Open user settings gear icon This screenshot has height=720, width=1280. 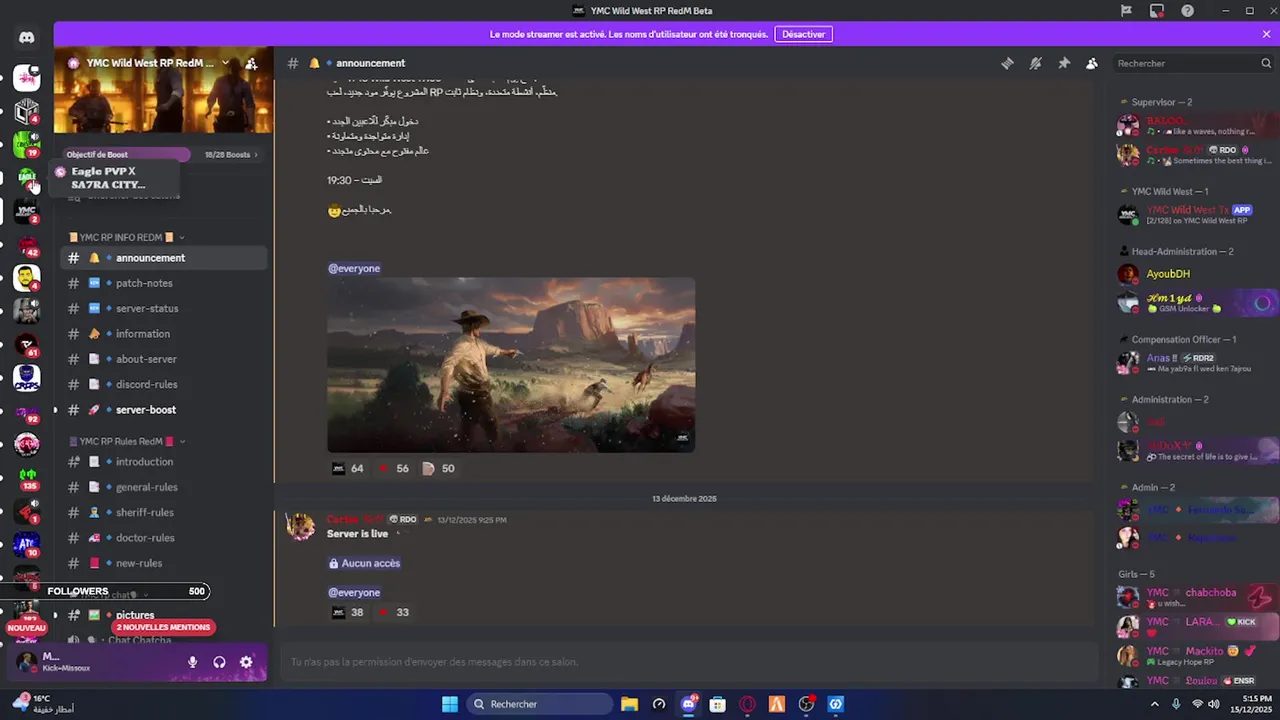(246, 662)
